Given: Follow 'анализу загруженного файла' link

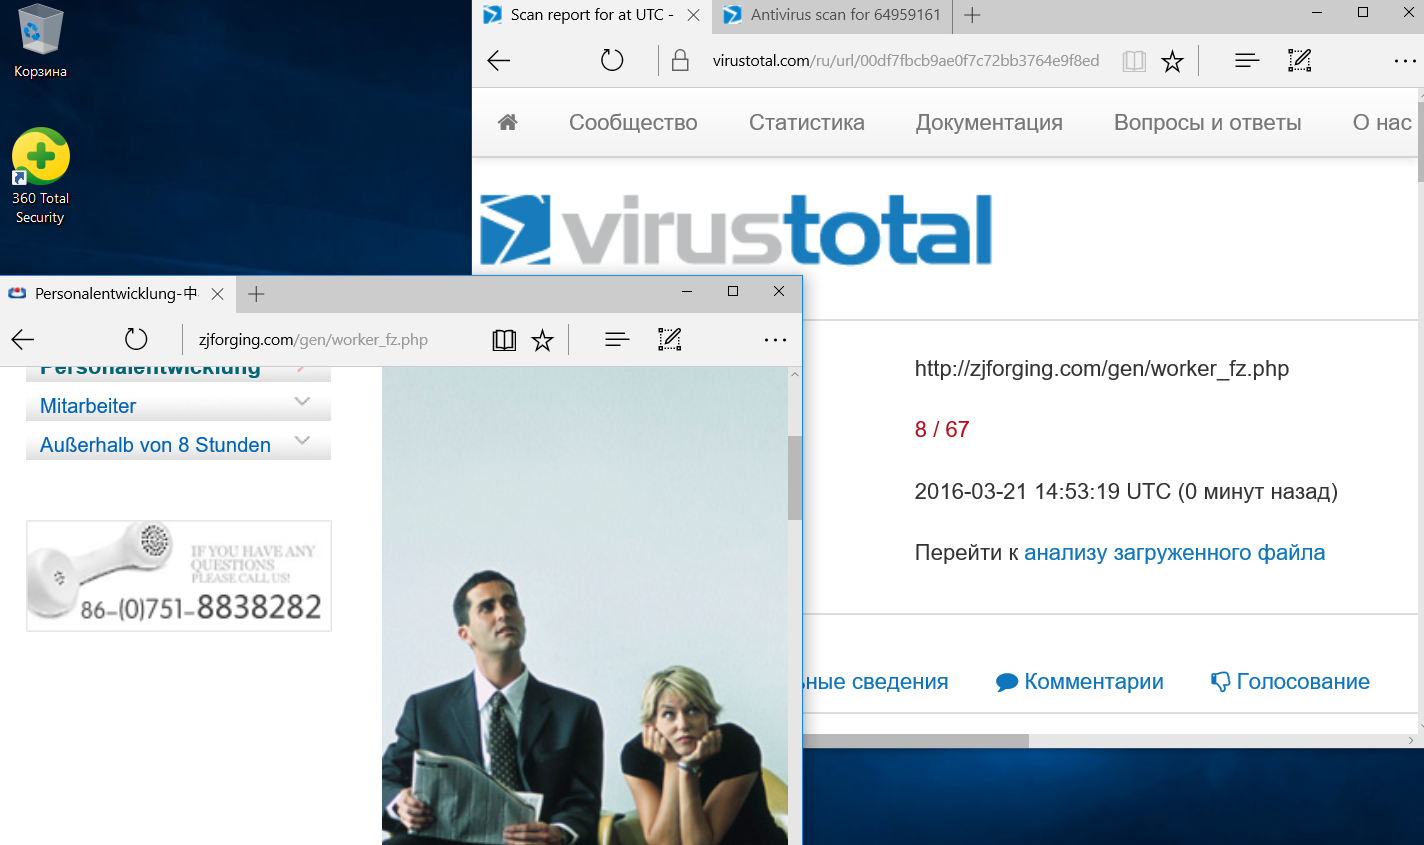Looking at the screenshot, I should (1174, 553).
